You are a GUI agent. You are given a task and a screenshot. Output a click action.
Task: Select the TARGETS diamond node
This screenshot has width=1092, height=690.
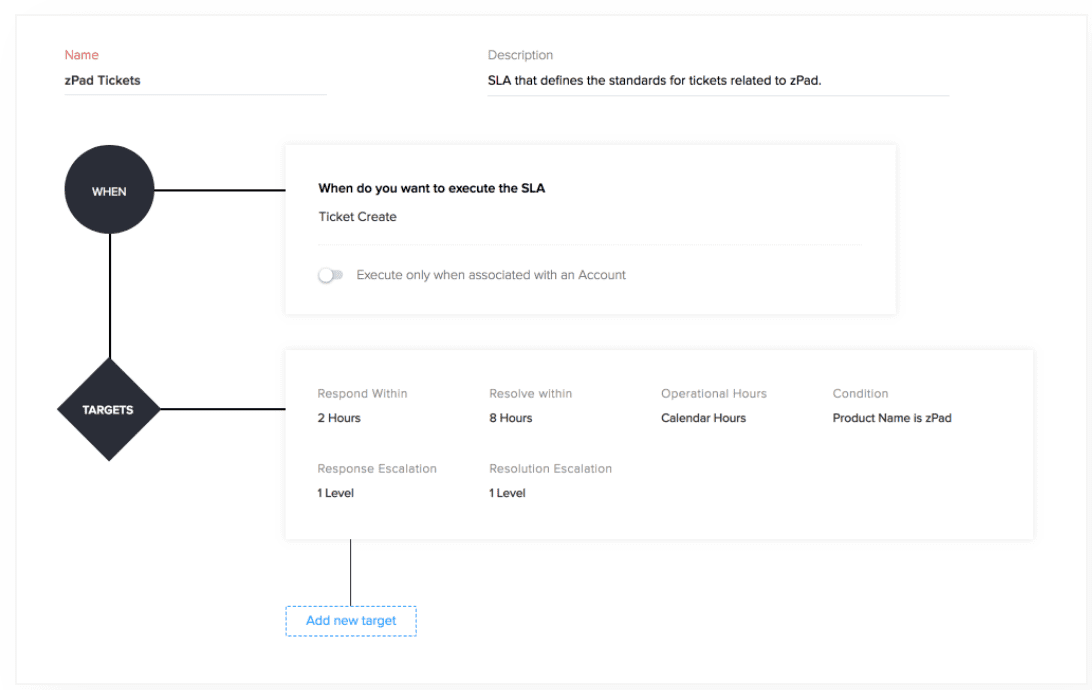109,409
